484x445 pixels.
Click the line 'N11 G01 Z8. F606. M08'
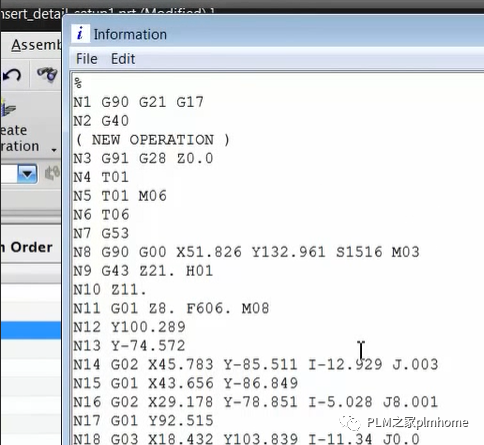[x=171, y=308]
